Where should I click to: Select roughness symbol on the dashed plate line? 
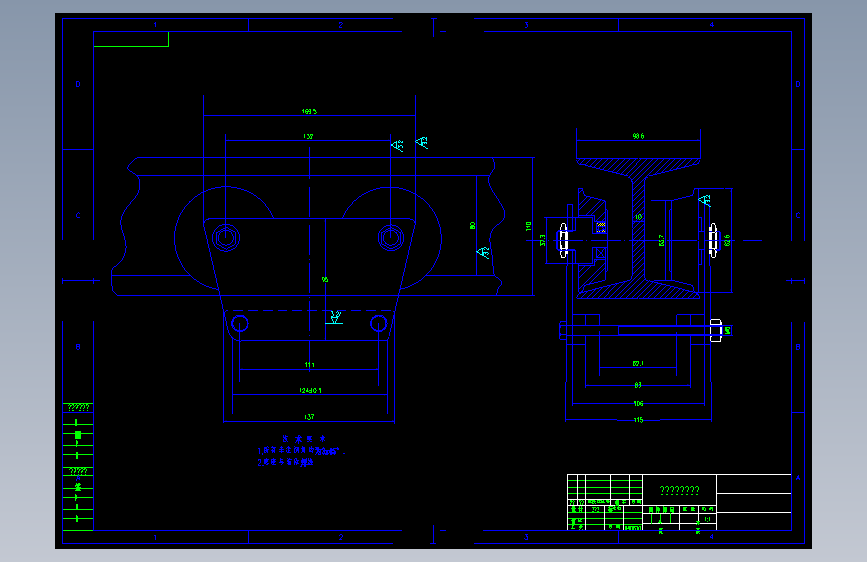click(x=335, y=318)
